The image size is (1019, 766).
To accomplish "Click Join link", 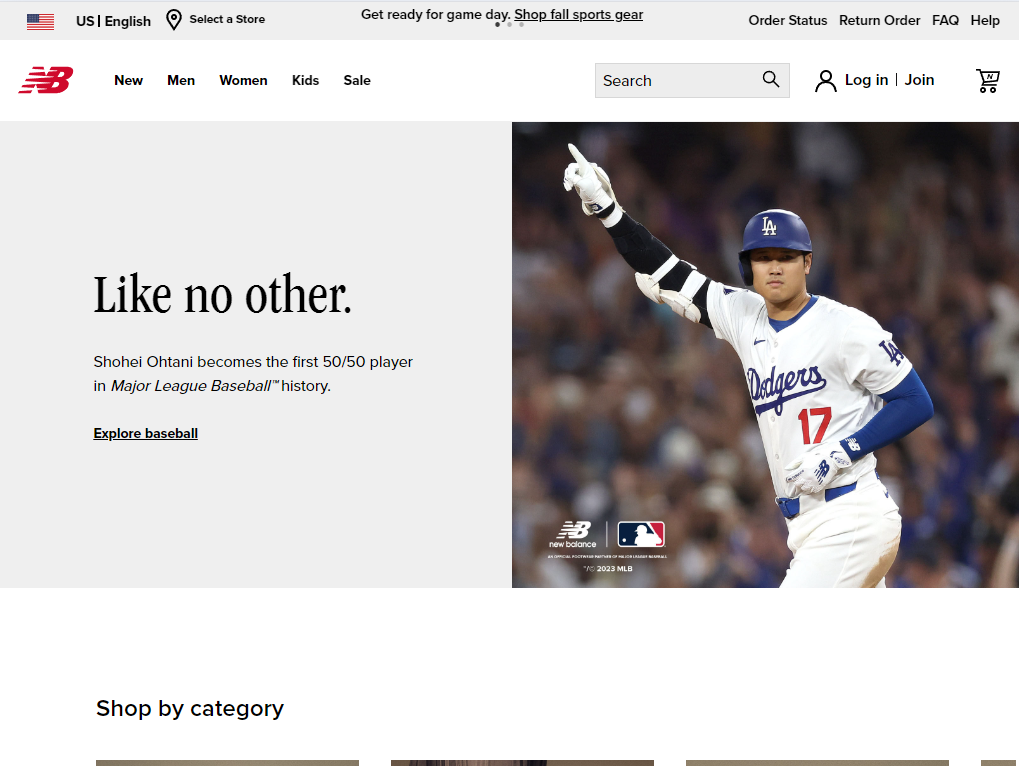I will 920,80.
